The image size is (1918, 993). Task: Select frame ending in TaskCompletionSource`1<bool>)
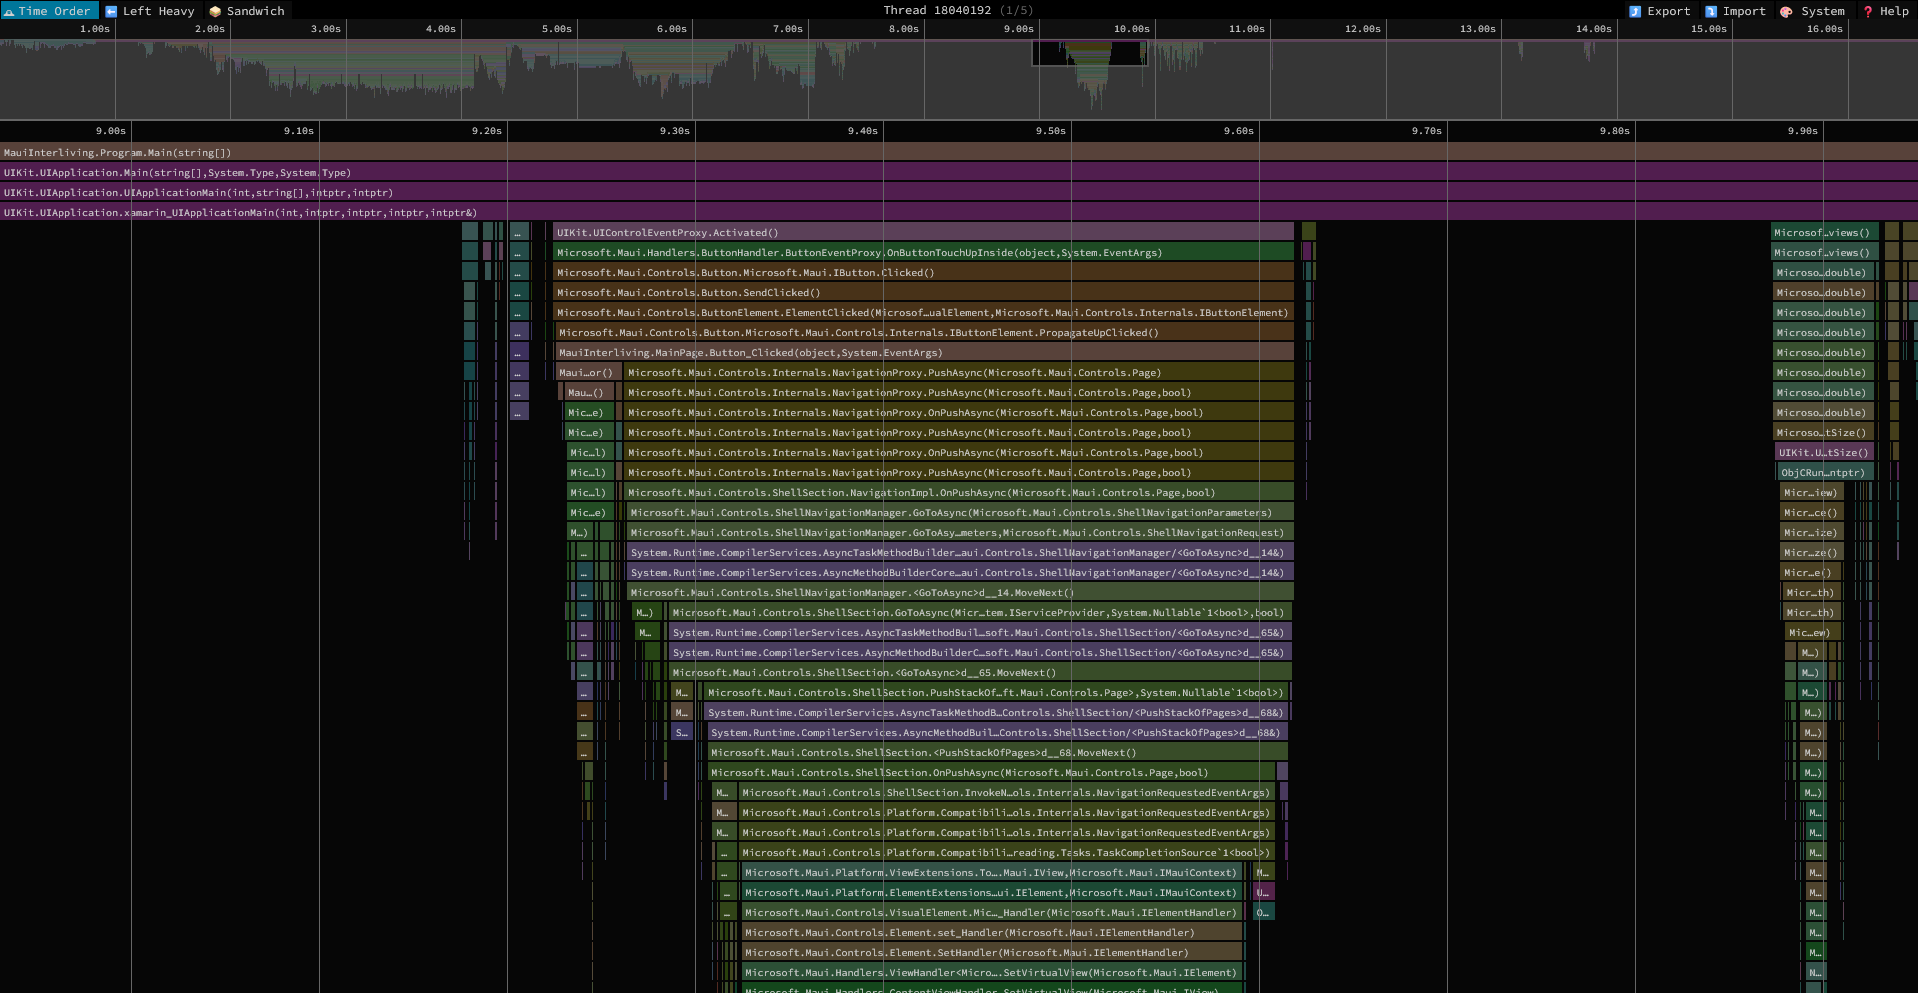click(x=1008, y=852)
